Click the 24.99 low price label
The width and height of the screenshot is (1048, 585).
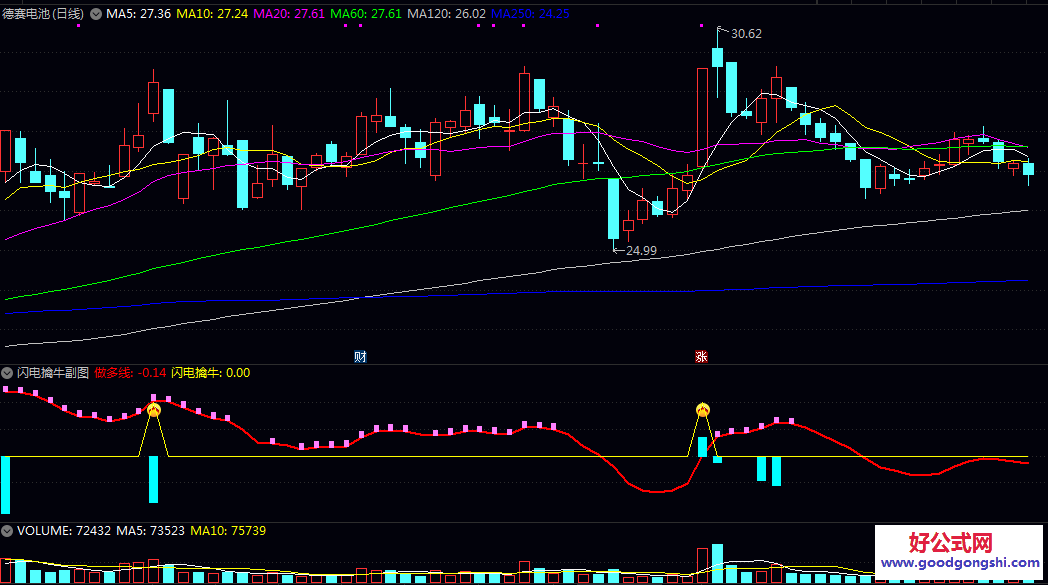[641, 251]
